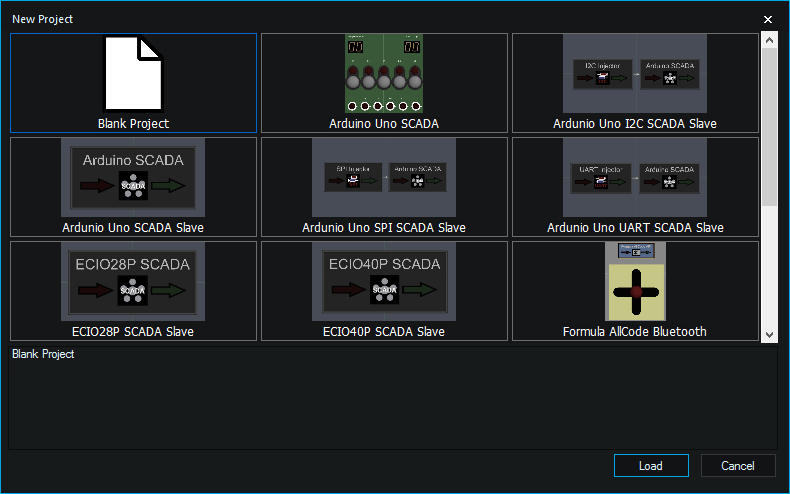Click the Formula AllCode Bluetooth caption
This screenshot has height=494, width=790.
pyautogui.click(x=635, y=332)
